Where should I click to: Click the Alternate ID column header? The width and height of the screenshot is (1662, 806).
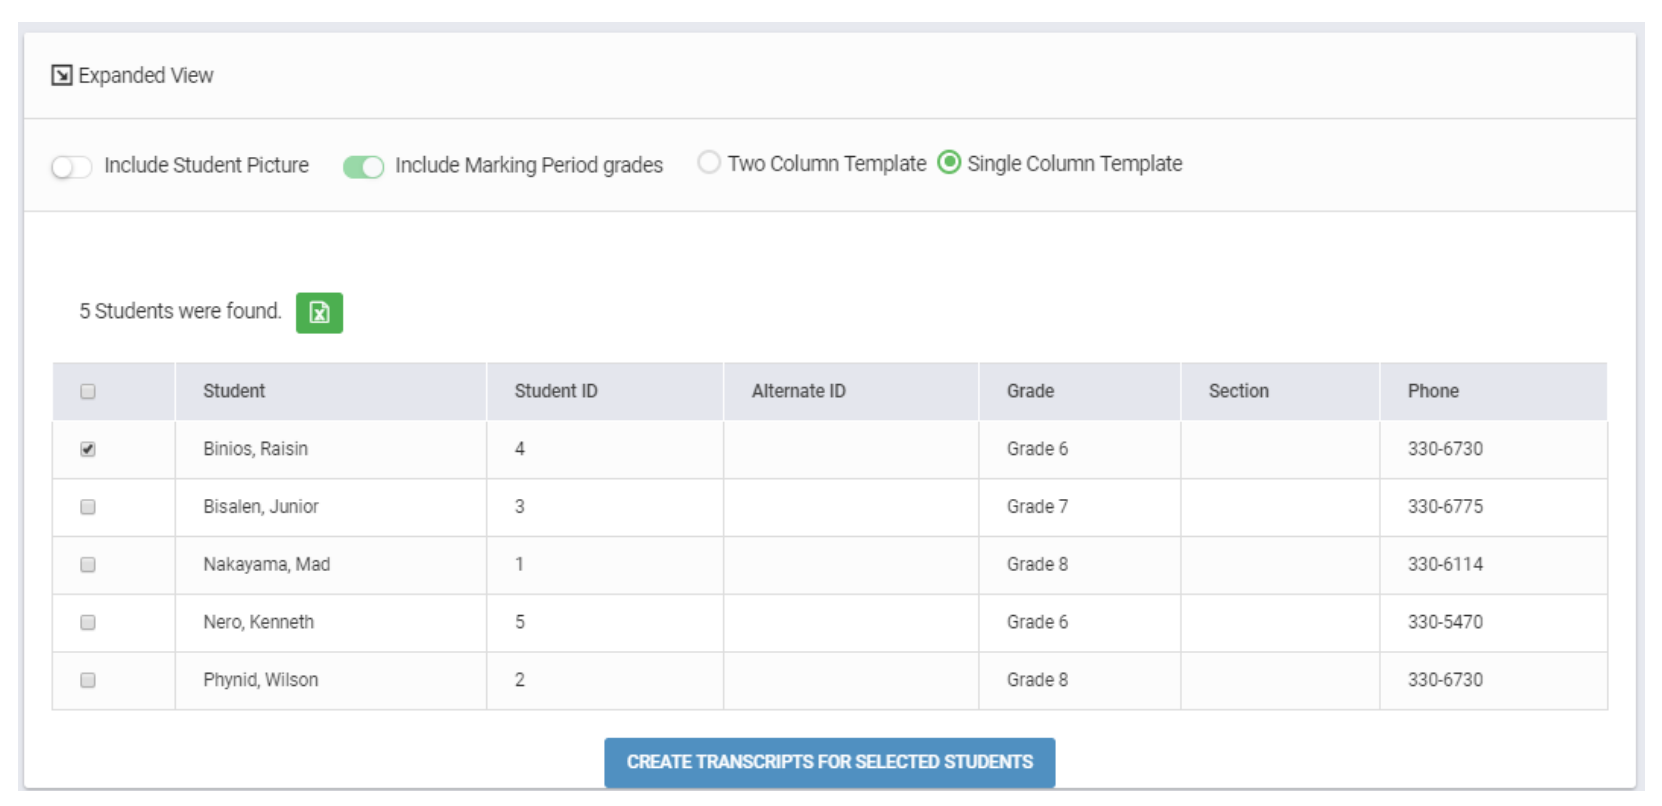[798, 391]
